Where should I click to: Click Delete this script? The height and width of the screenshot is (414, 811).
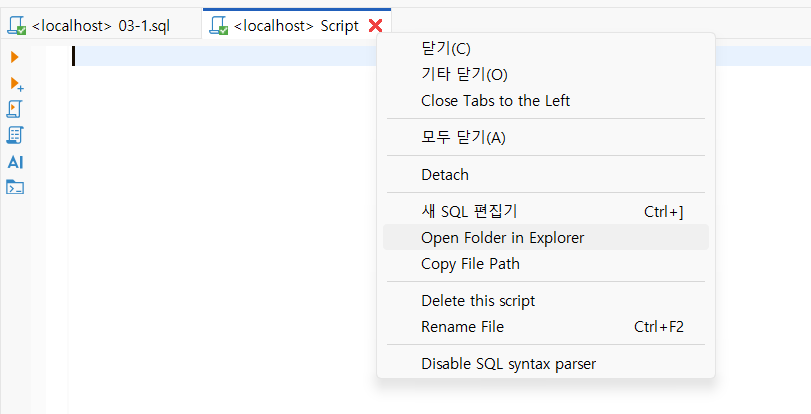pyautogui.click(x=478, y=301)
